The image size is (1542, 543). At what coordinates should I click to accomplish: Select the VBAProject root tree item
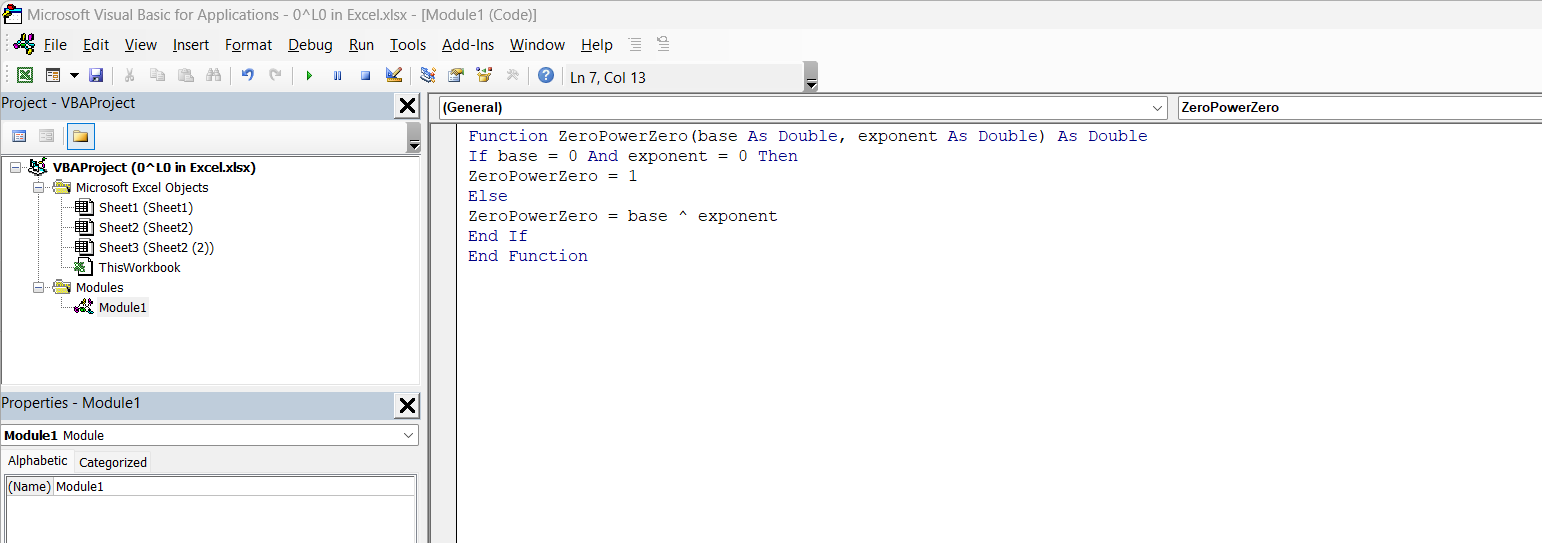(x=154, y=168)
